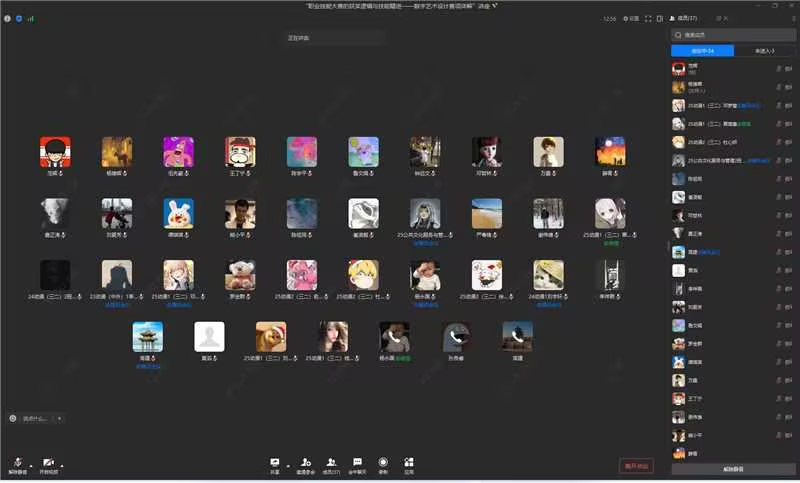The width and height of the screenshot is (800, 483).
Task: Click the member search input field
Action: click(x=735, y=34)
